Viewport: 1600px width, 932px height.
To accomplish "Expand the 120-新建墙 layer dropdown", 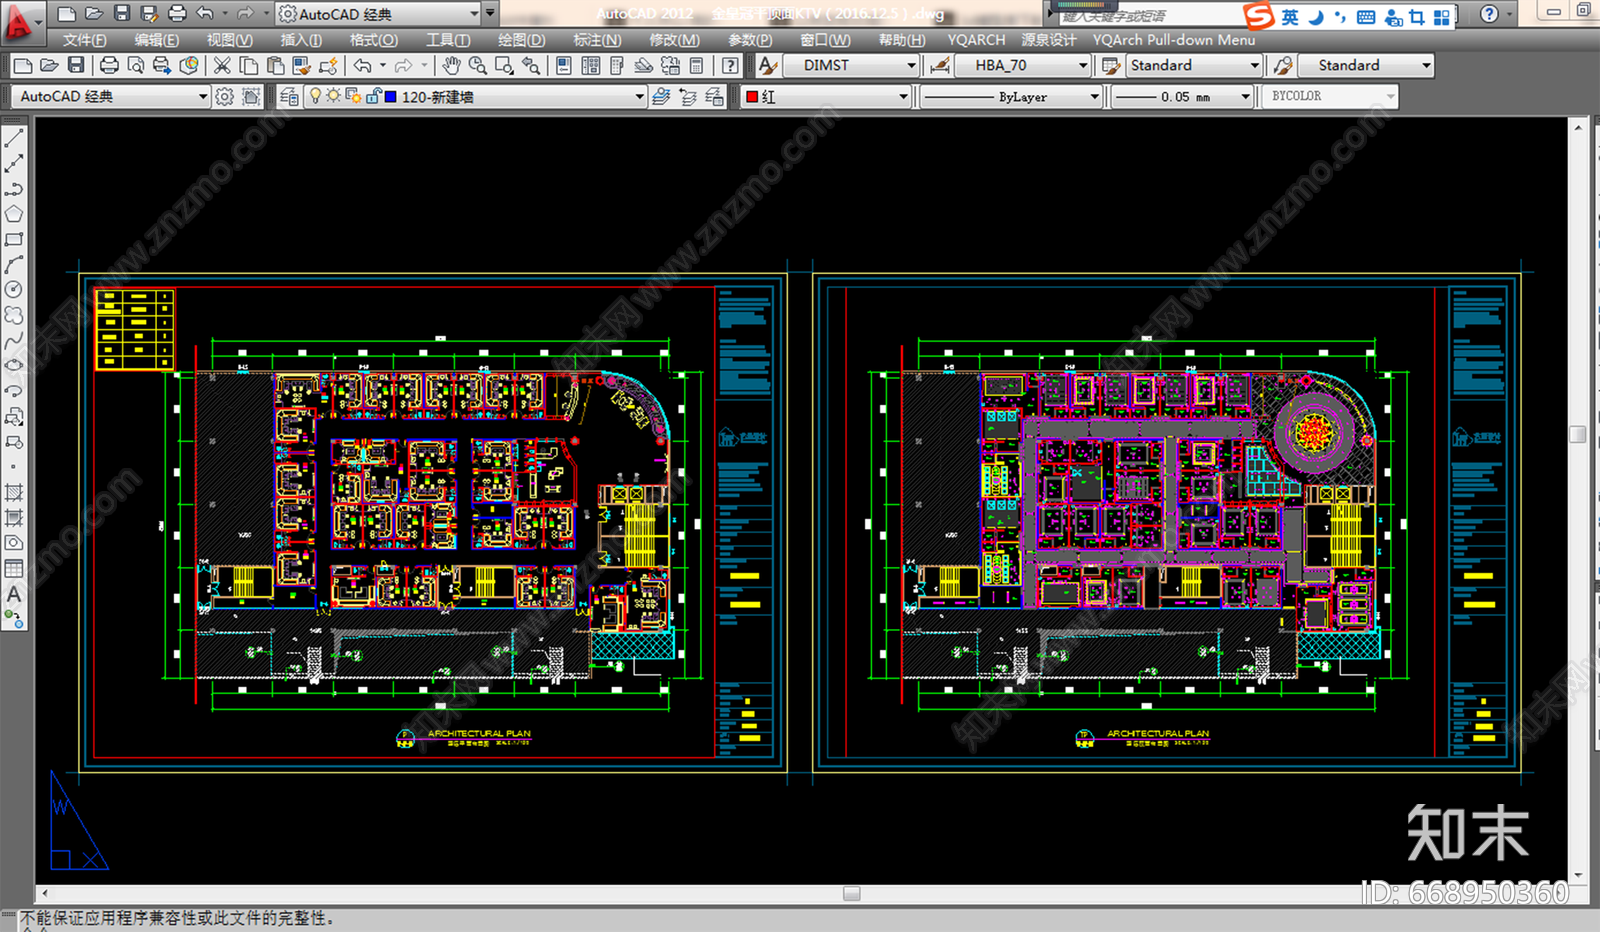I will [x=639, y=97].
